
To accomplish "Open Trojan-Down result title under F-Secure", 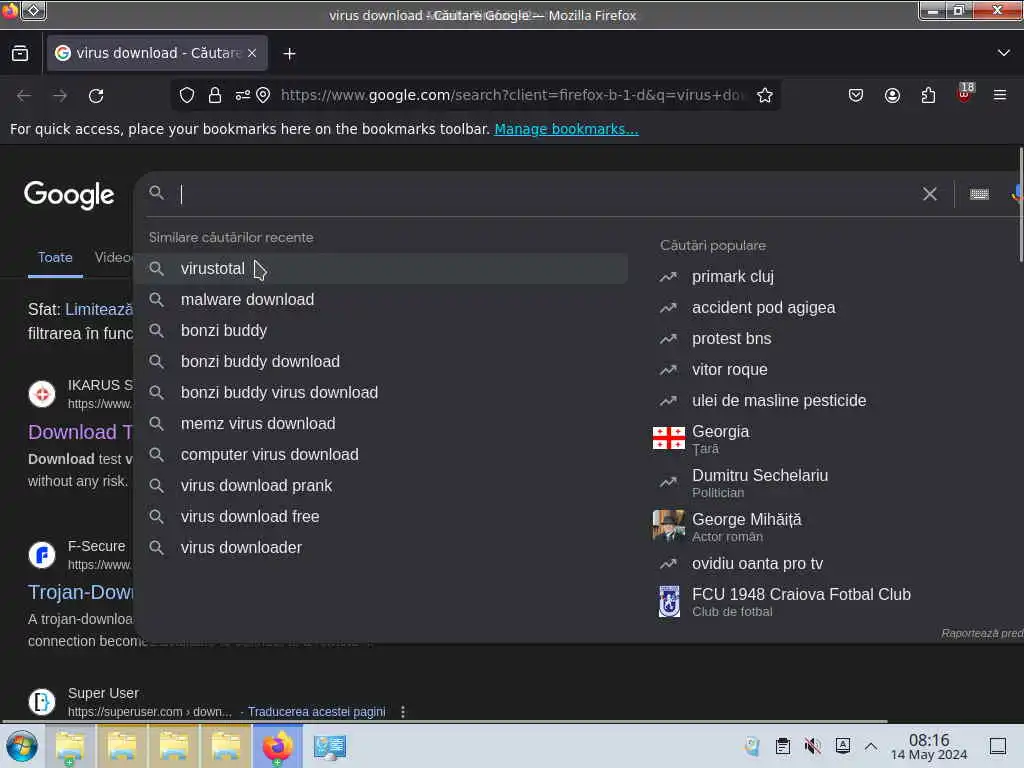I will point(80,592).
